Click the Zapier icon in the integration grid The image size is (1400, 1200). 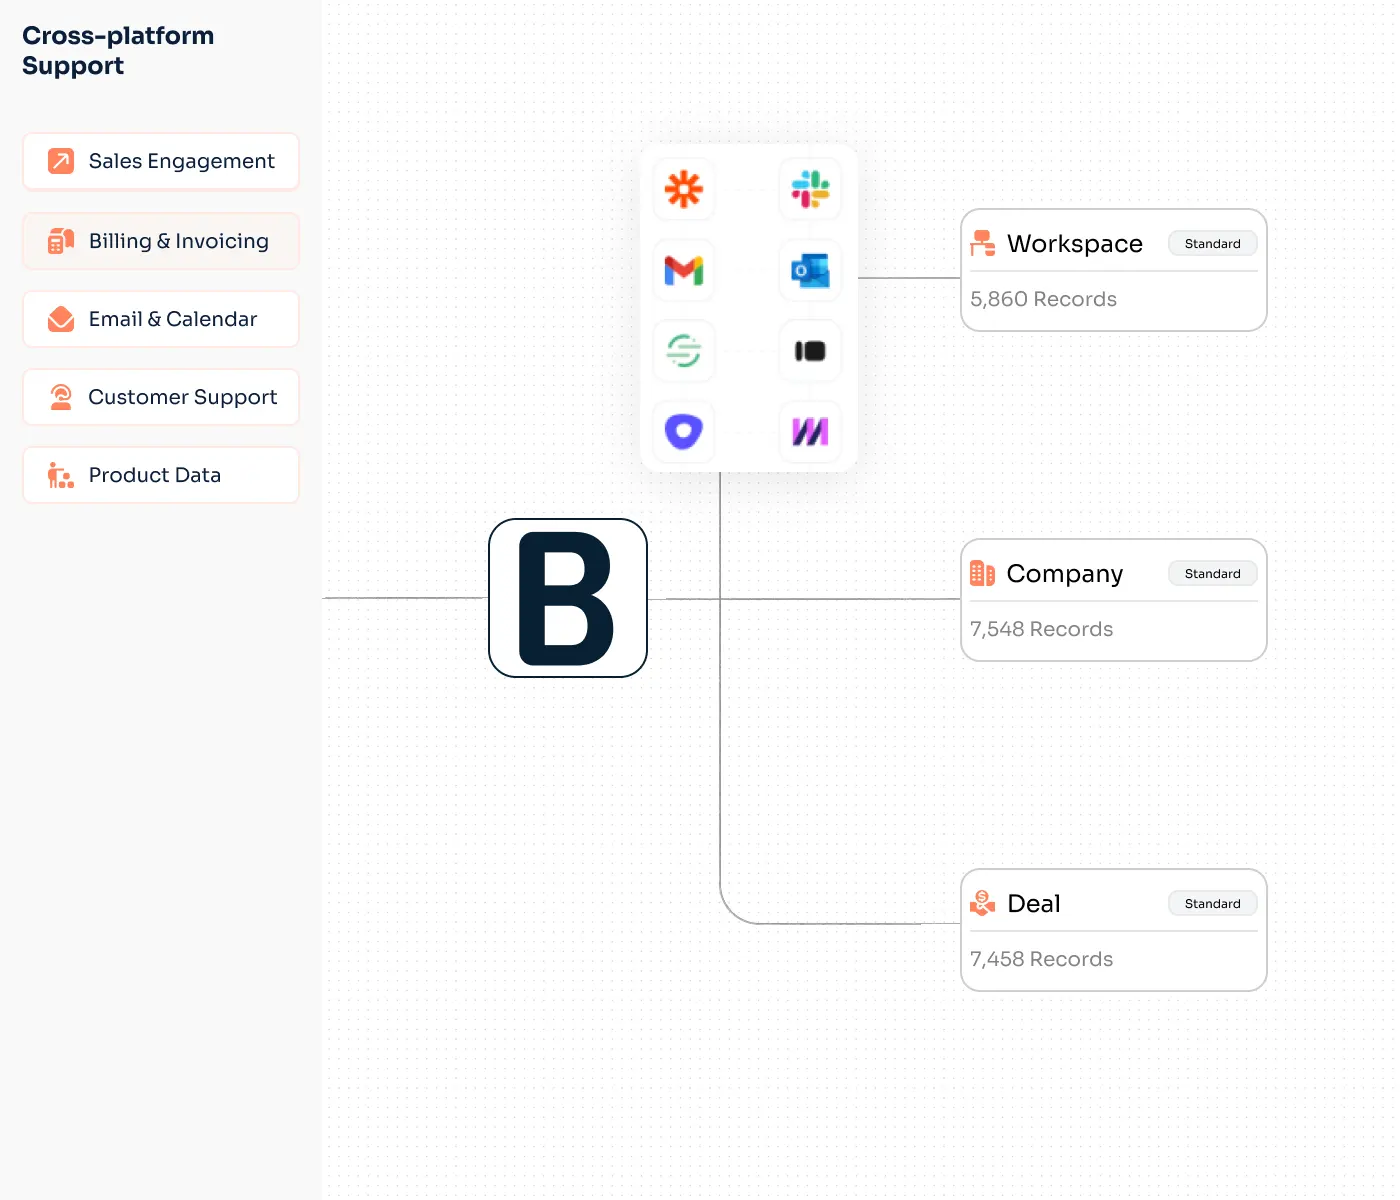683,190
